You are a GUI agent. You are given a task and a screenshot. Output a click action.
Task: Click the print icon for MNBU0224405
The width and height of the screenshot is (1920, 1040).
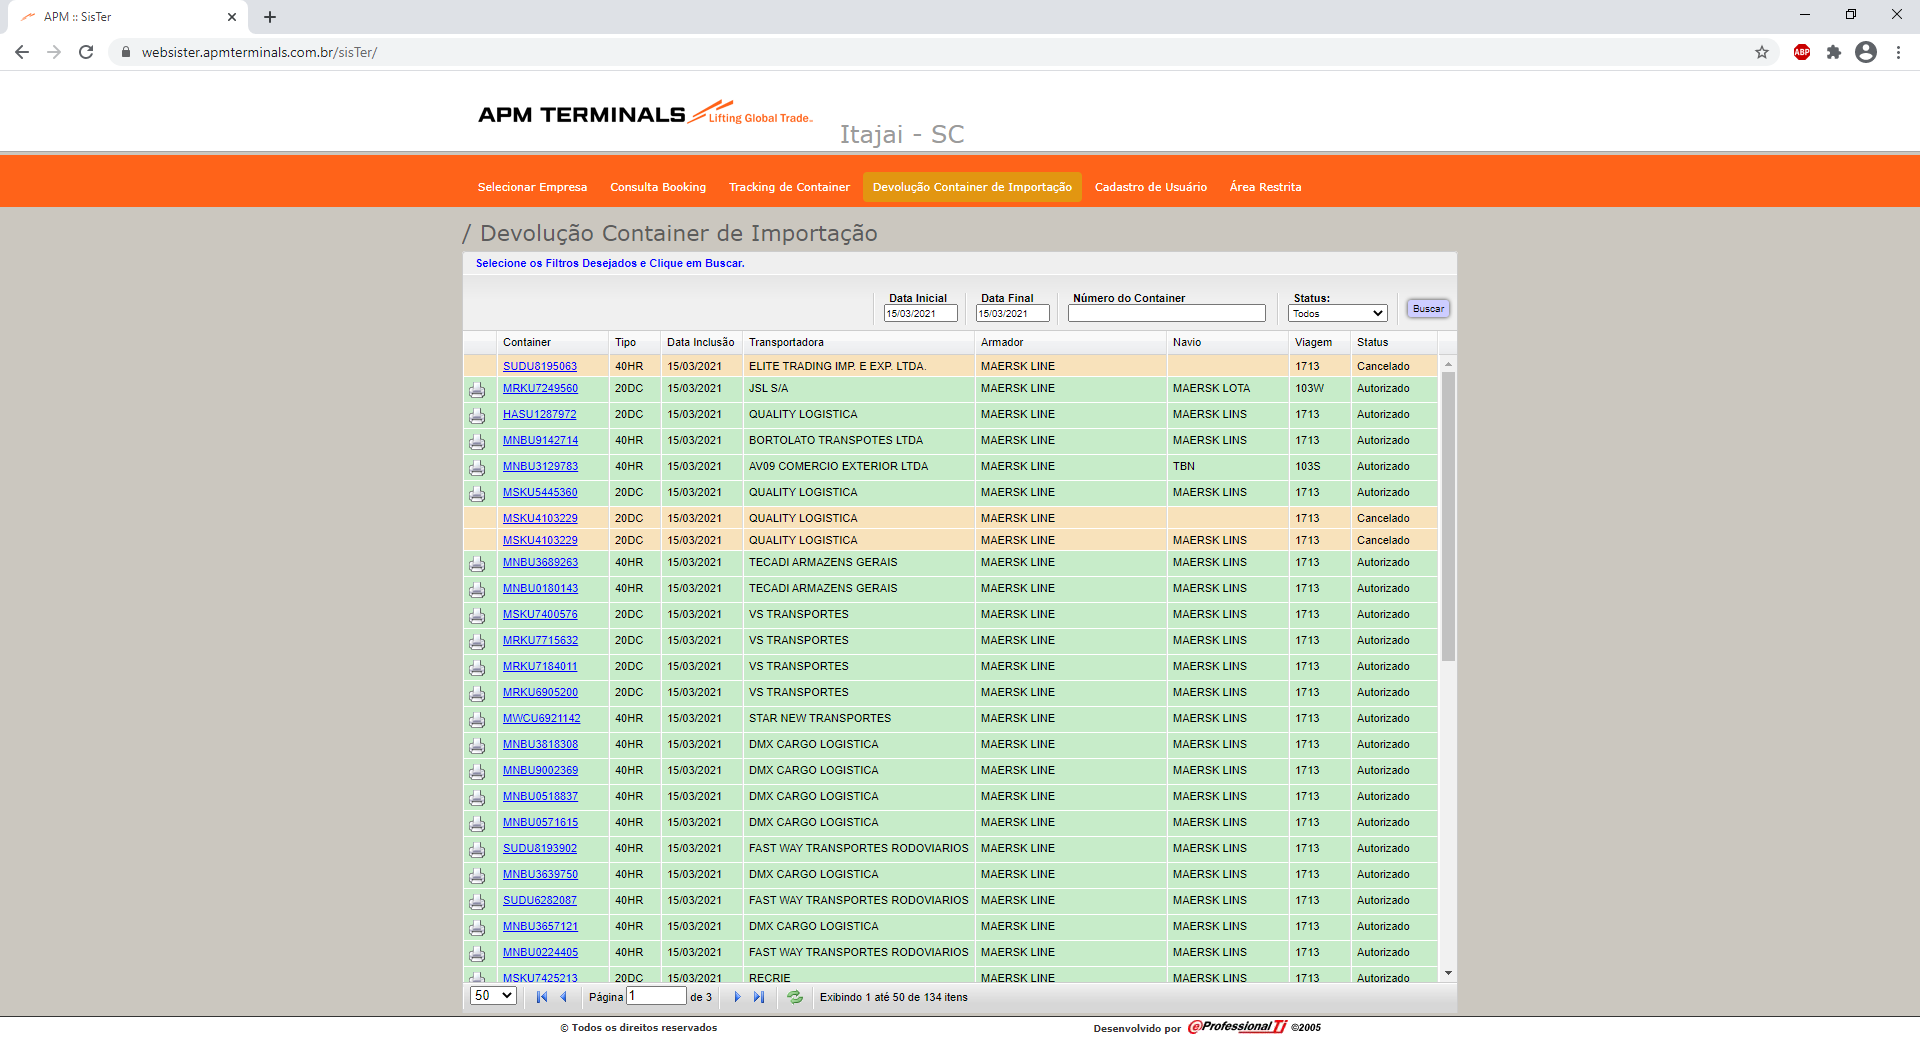coord(477,954)
